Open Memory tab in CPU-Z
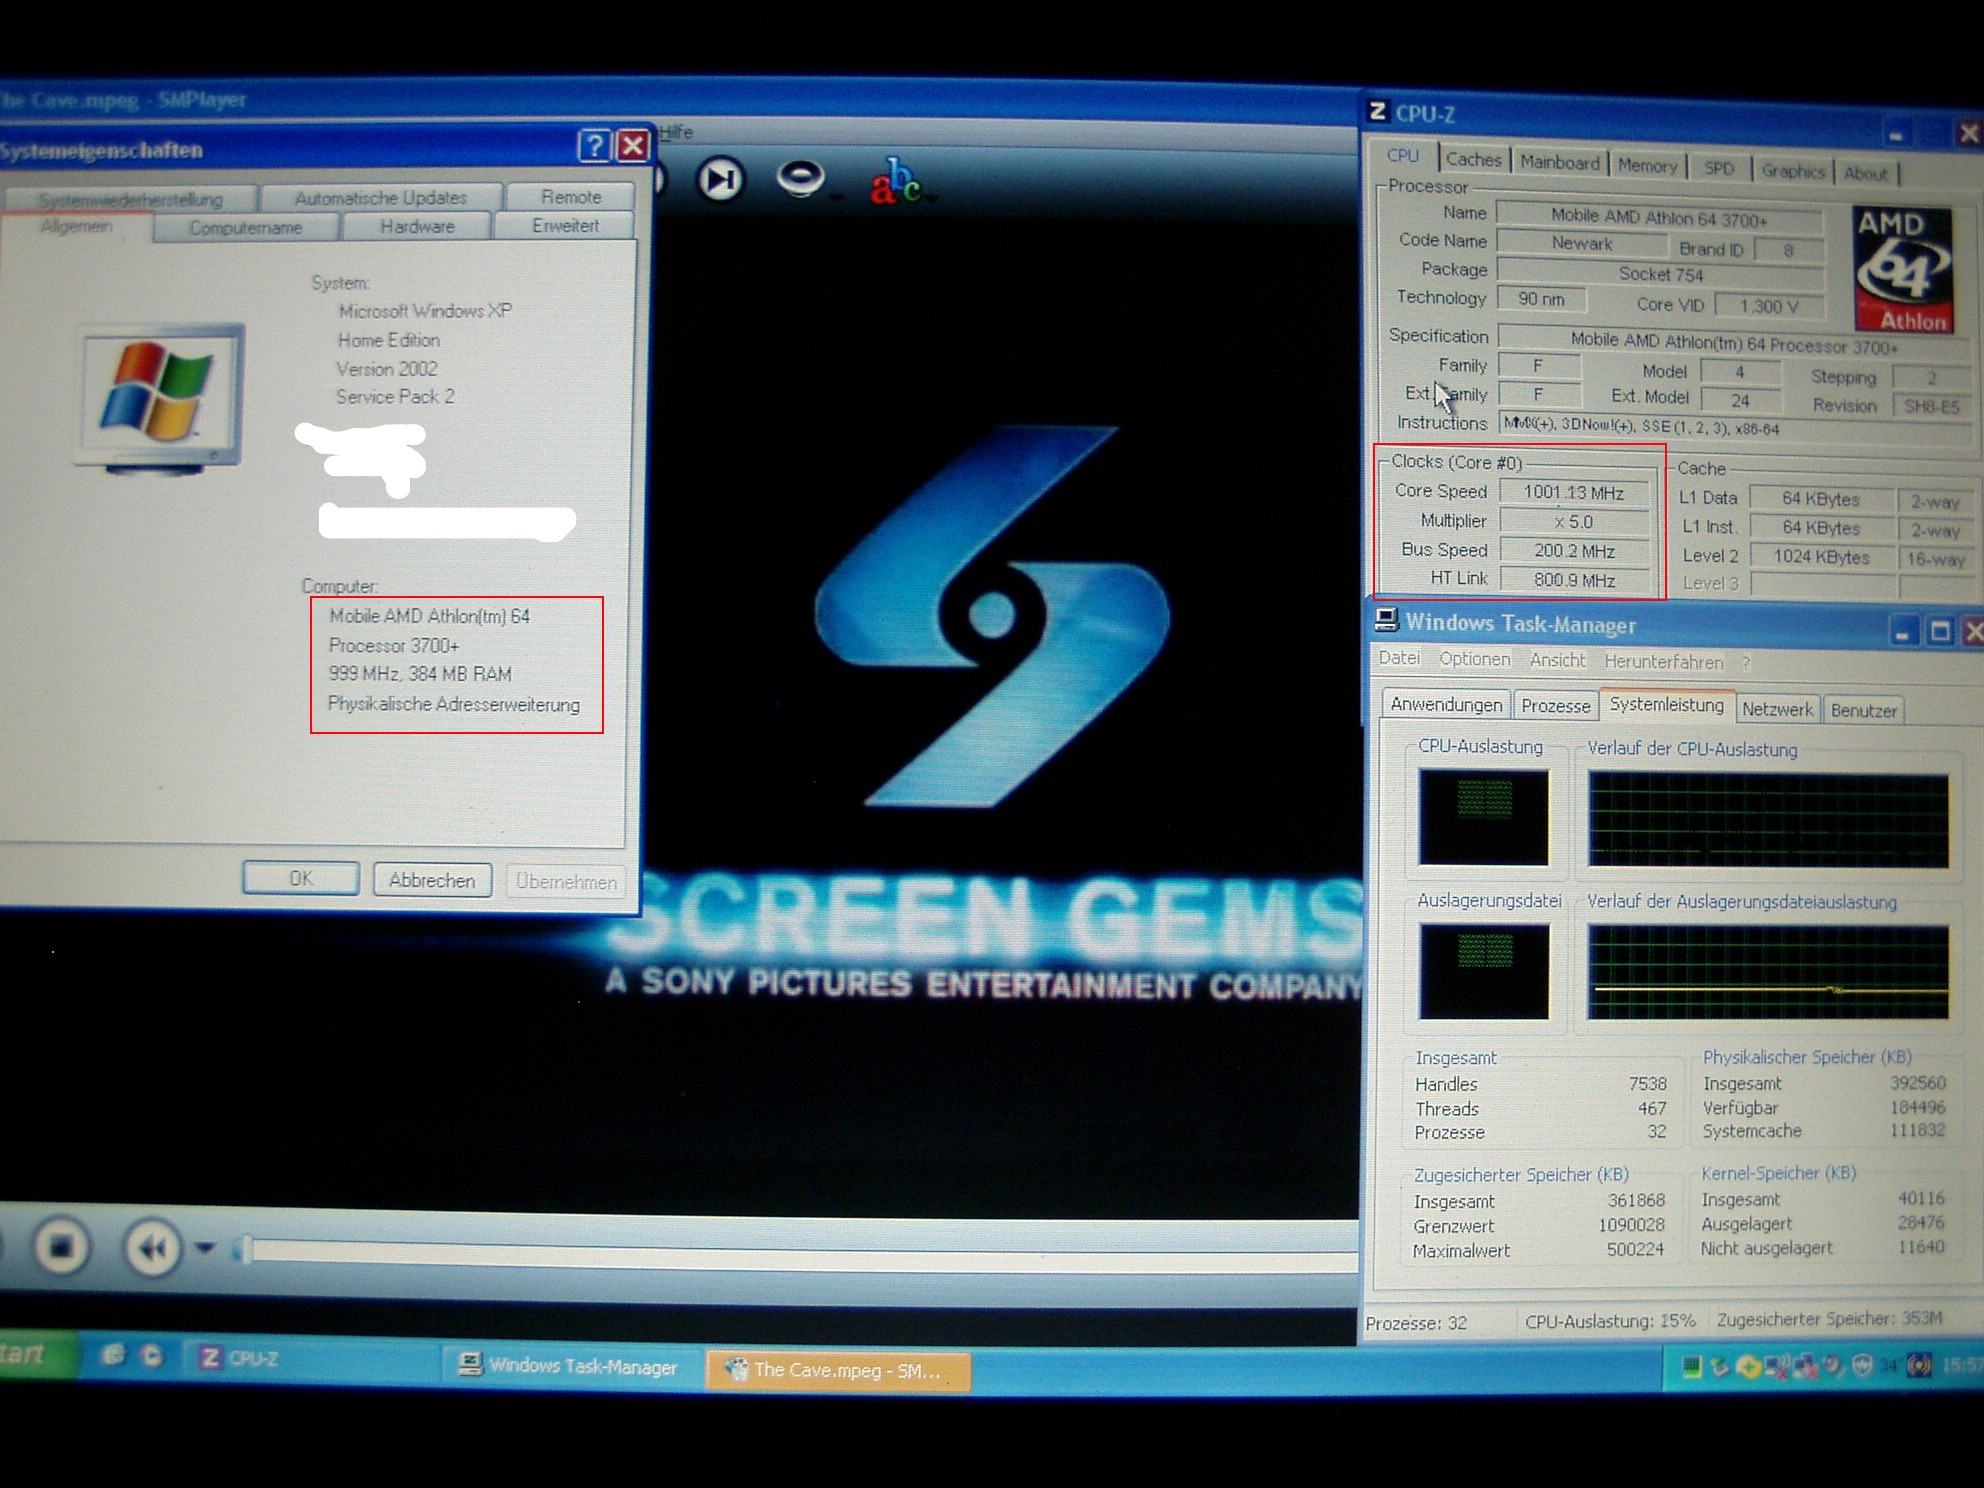The image size is (1984, 1488). pos(1647,166)
